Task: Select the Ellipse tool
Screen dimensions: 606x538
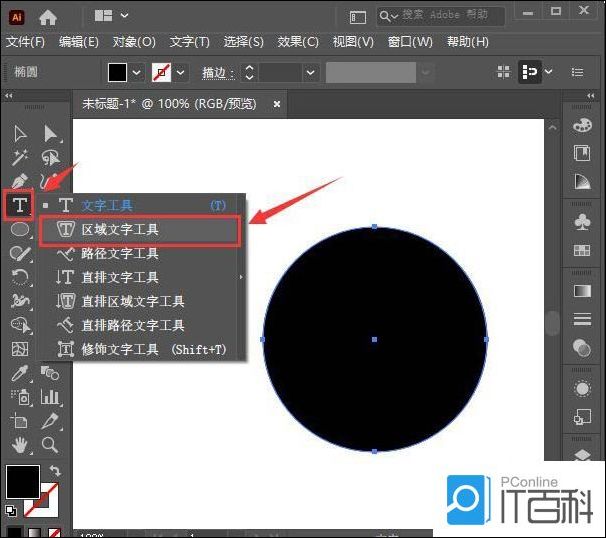Action: [x=20, y=229]
